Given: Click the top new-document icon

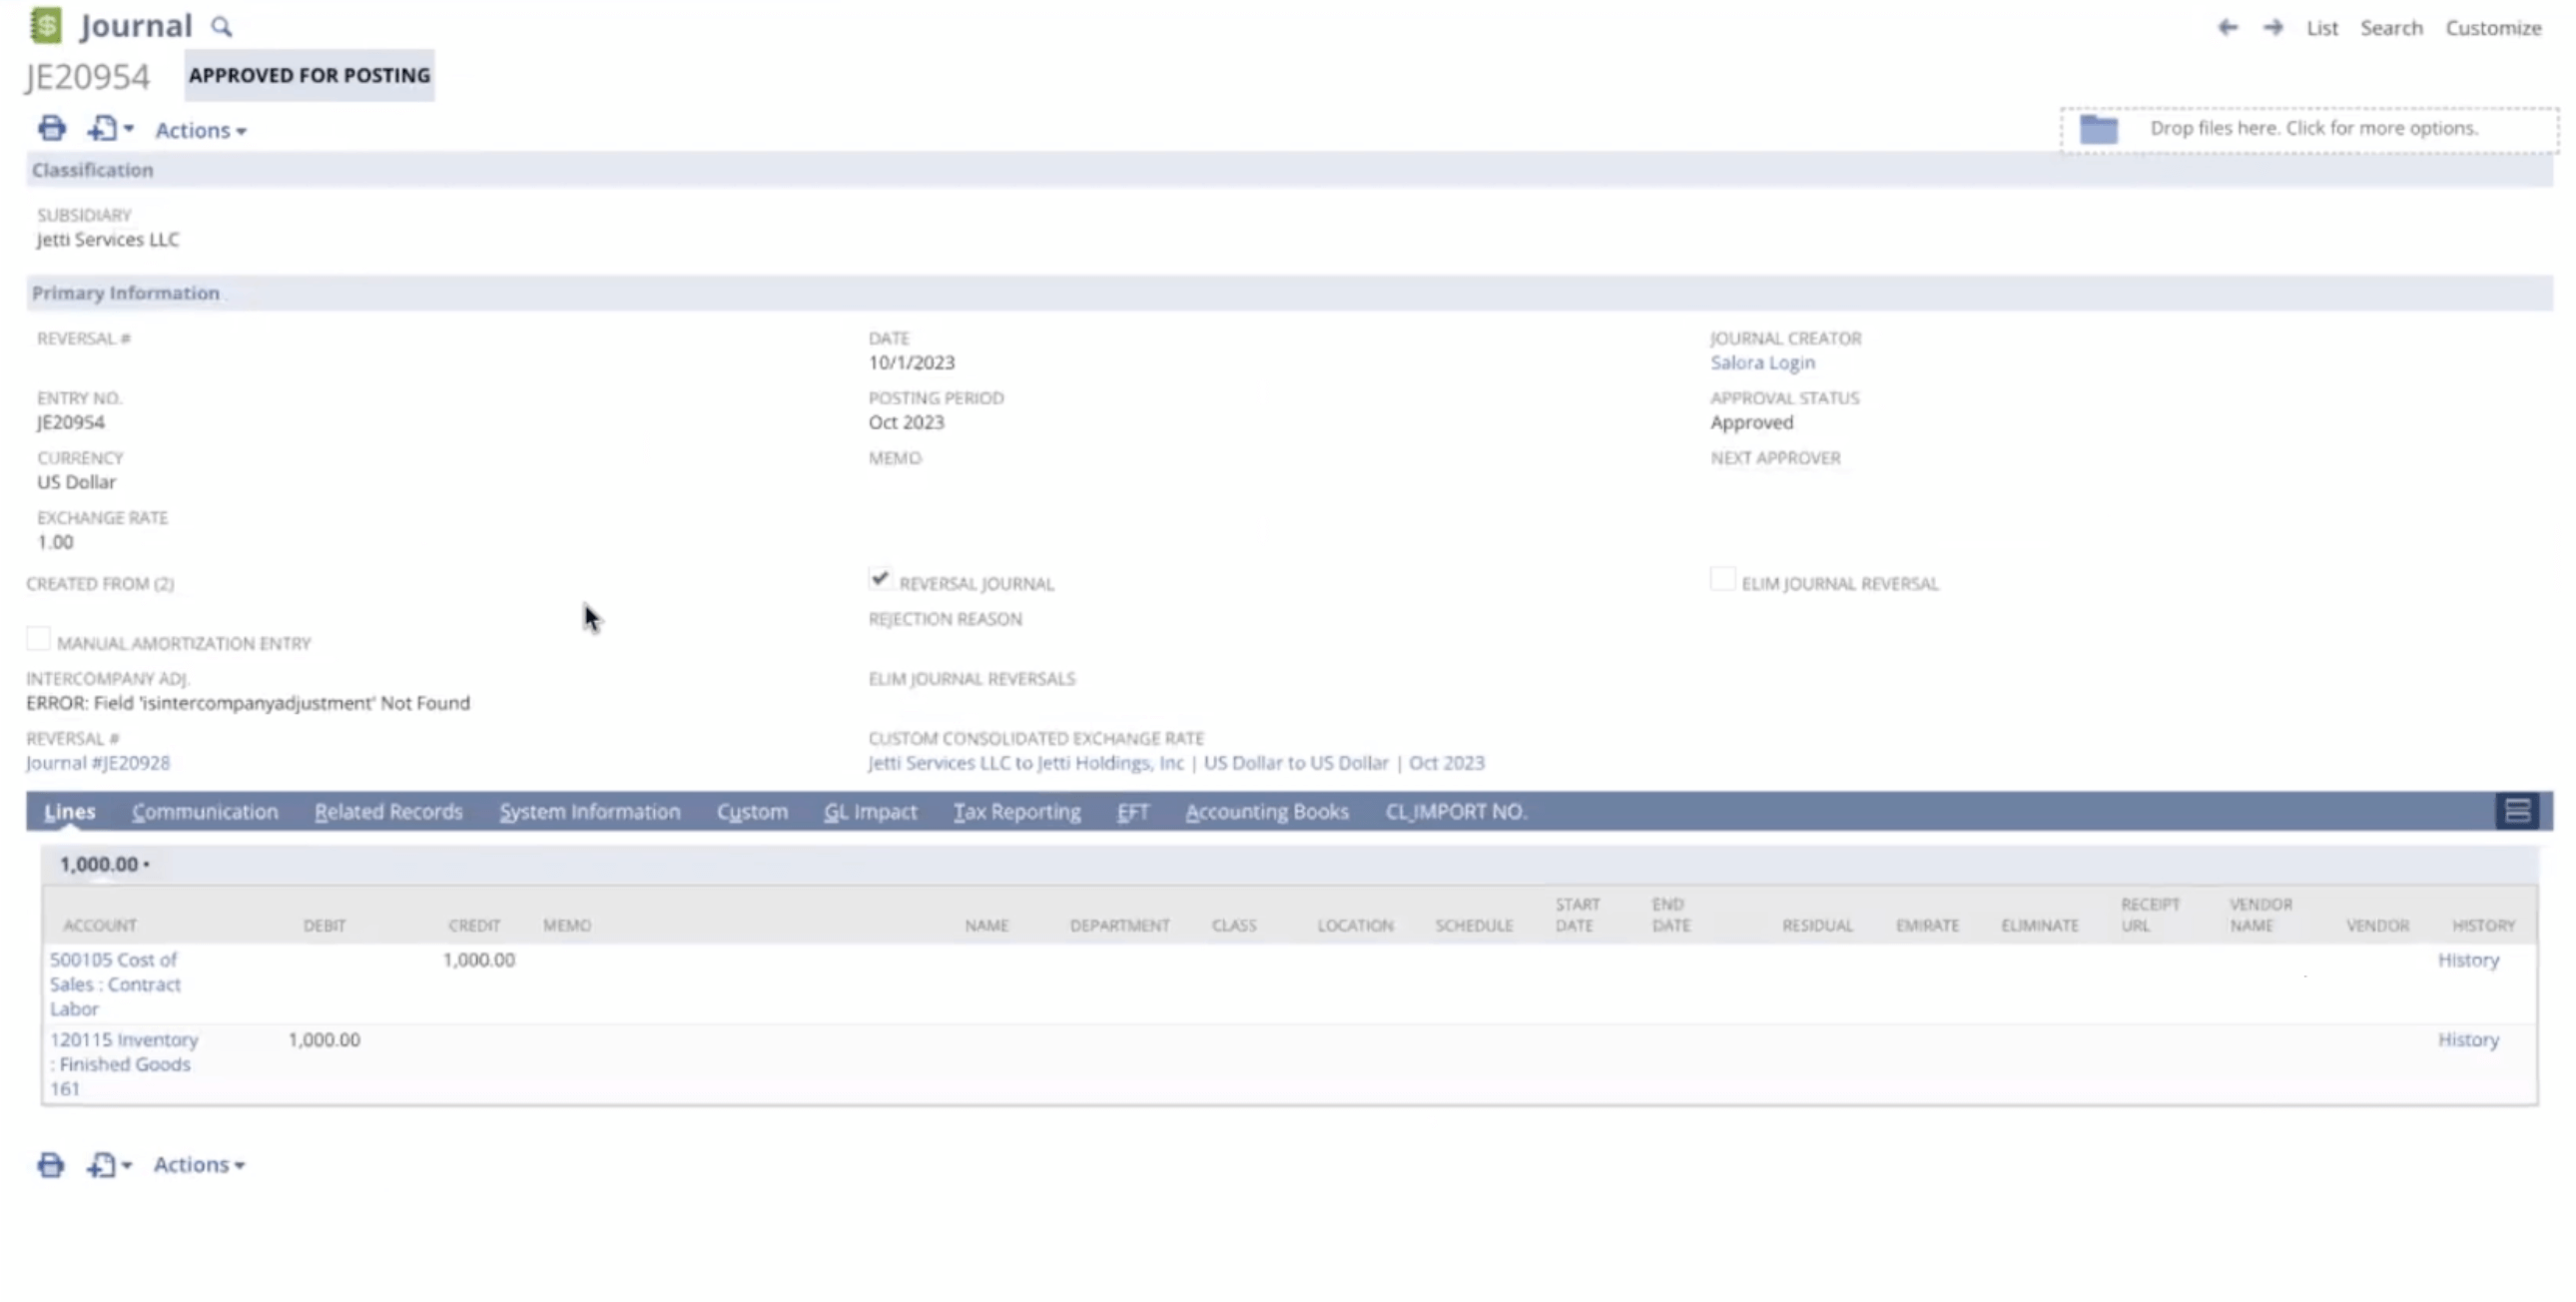Looking at the screenshot, I should (103, 129).
